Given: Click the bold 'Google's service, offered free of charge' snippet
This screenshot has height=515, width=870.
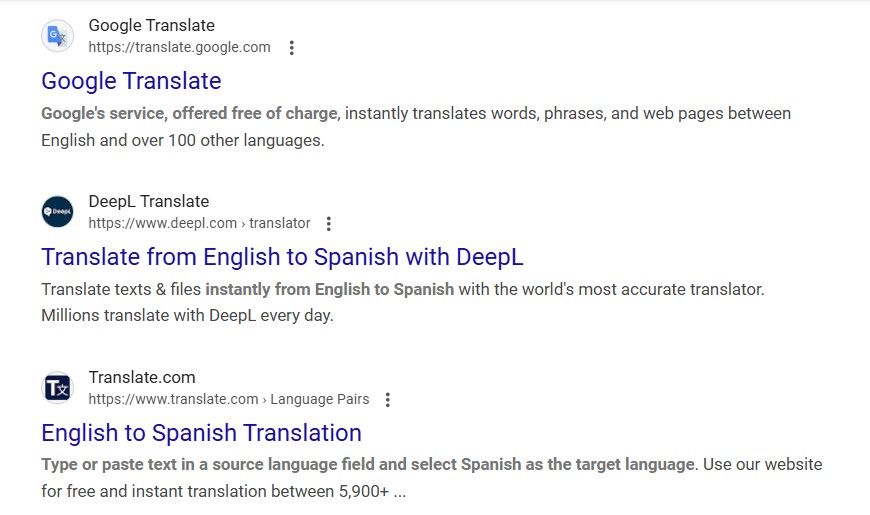Looking at the screenshot, I should pos(190,114).
